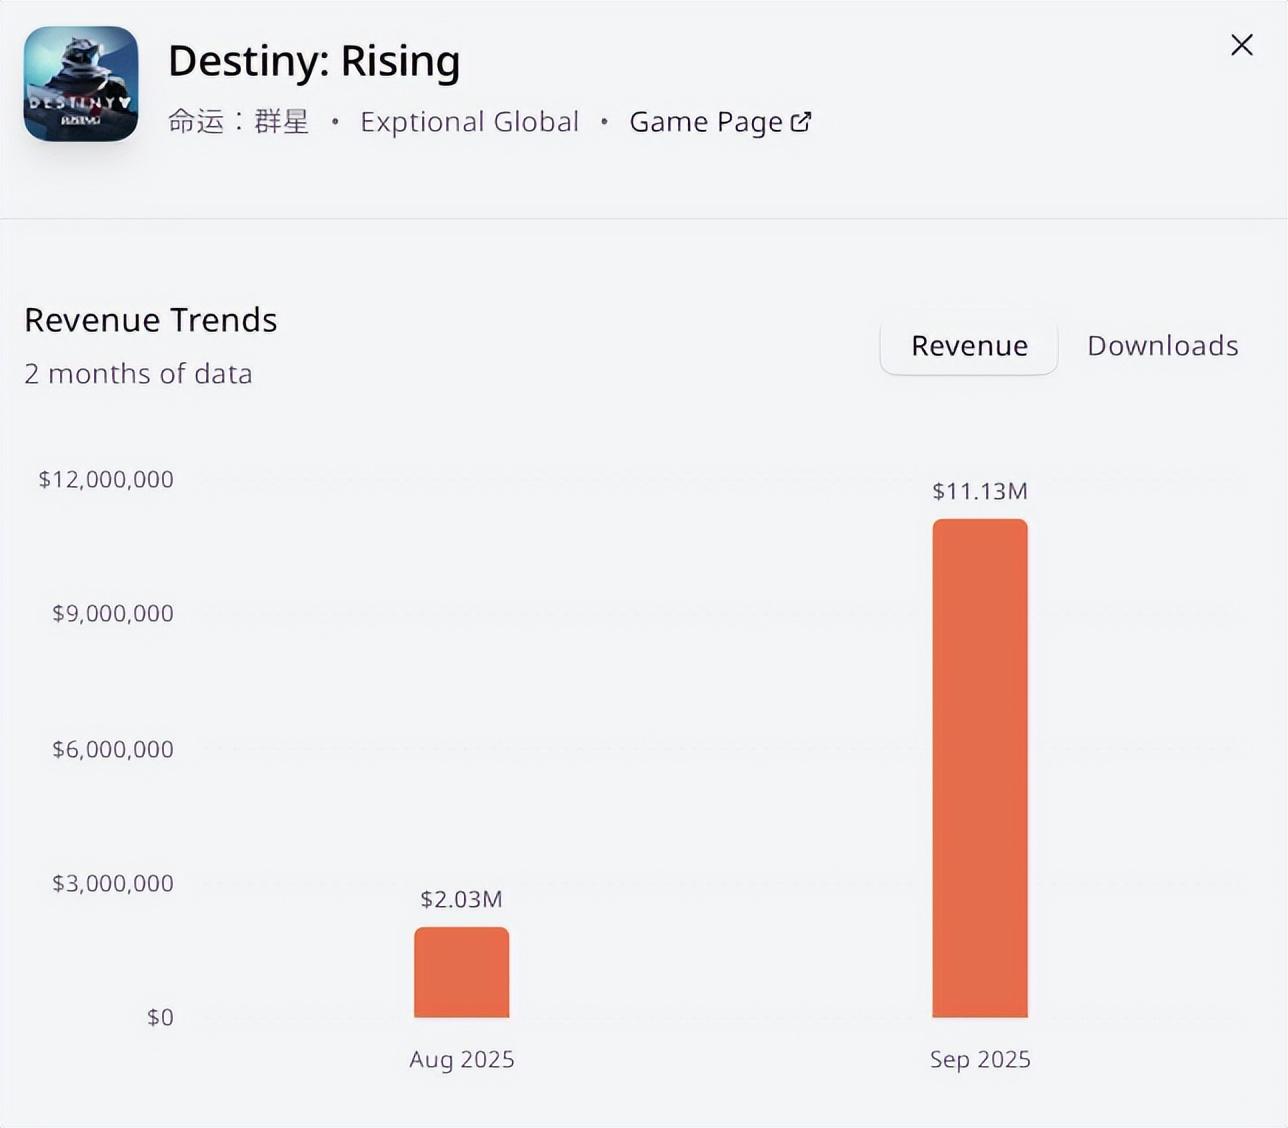Click the Sep 2025 revenue bar

click(979, 768)
